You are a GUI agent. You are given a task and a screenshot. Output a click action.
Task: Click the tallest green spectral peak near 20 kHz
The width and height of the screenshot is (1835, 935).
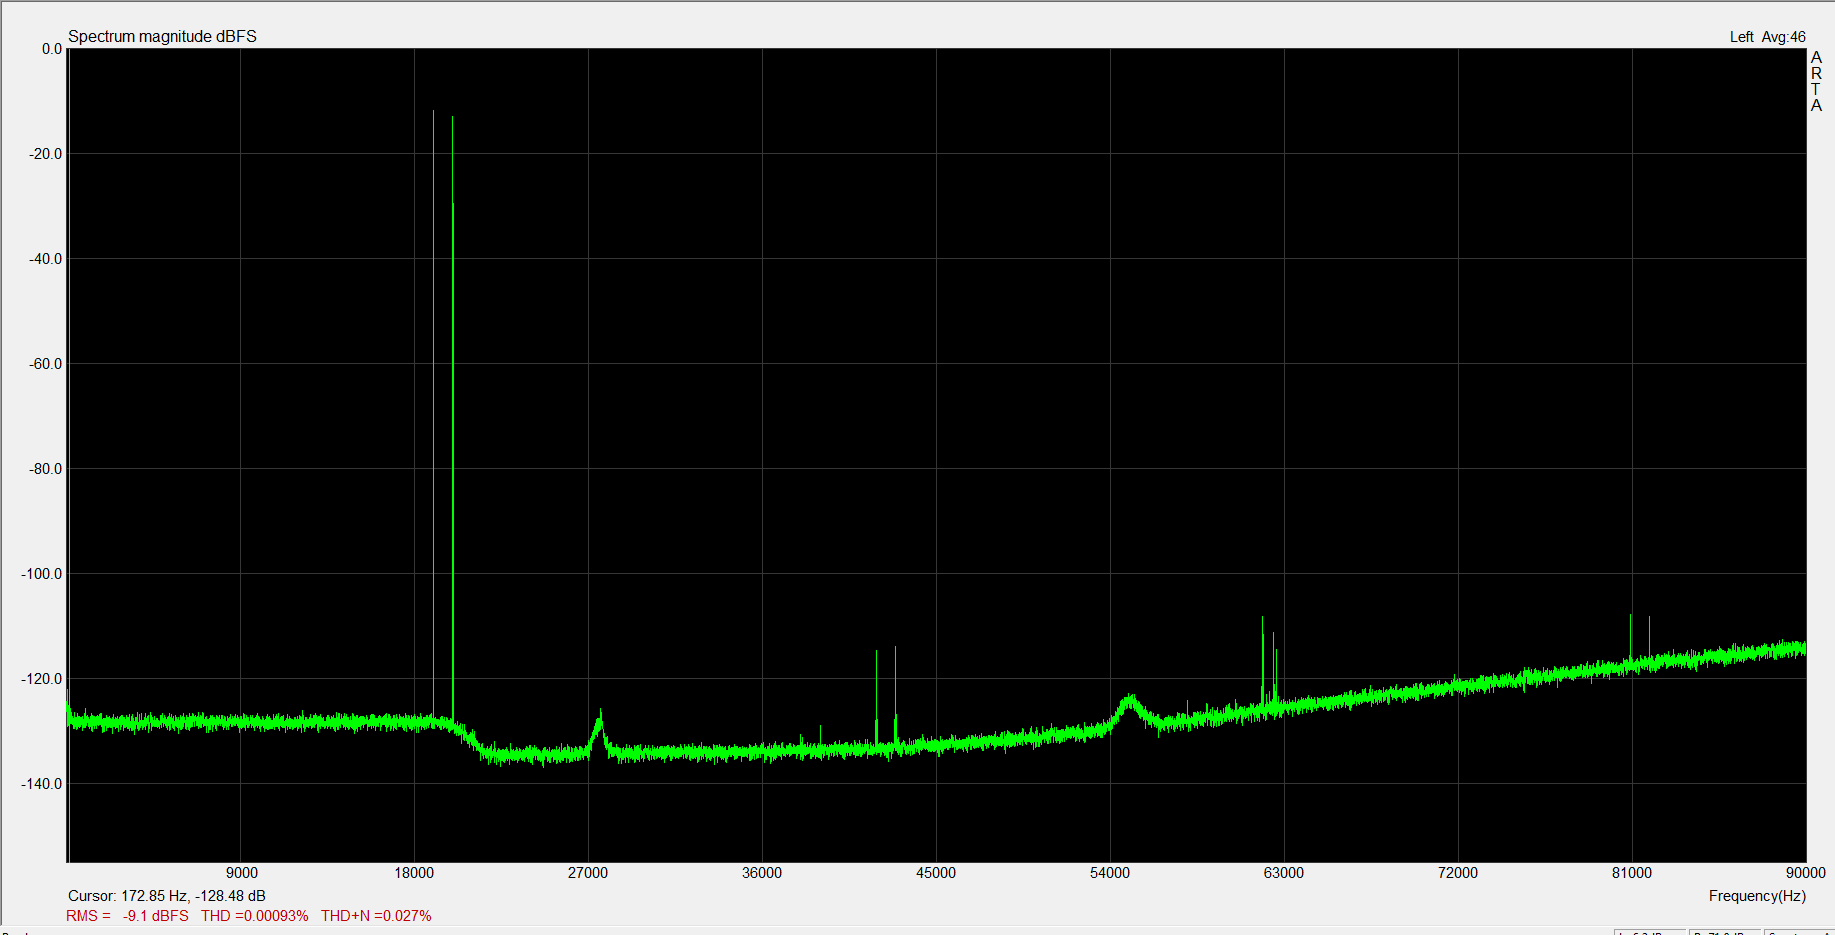point(452,418)
